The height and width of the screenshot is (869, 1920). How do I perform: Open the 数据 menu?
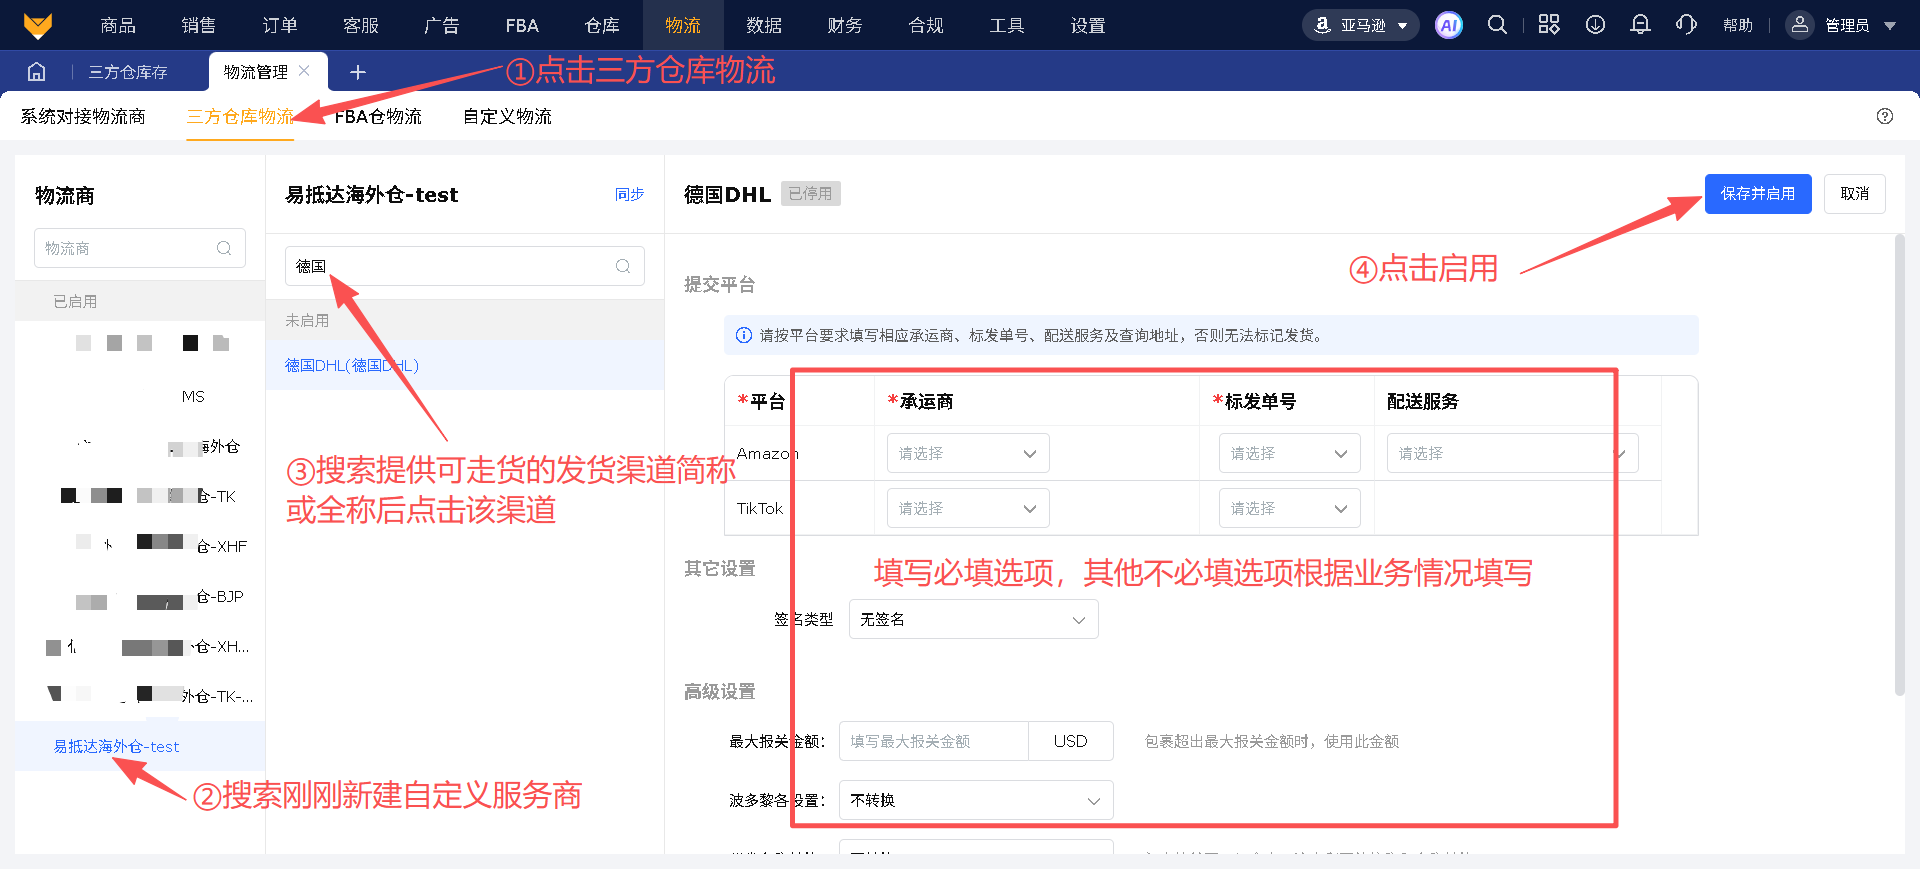(x=764, y=25)
